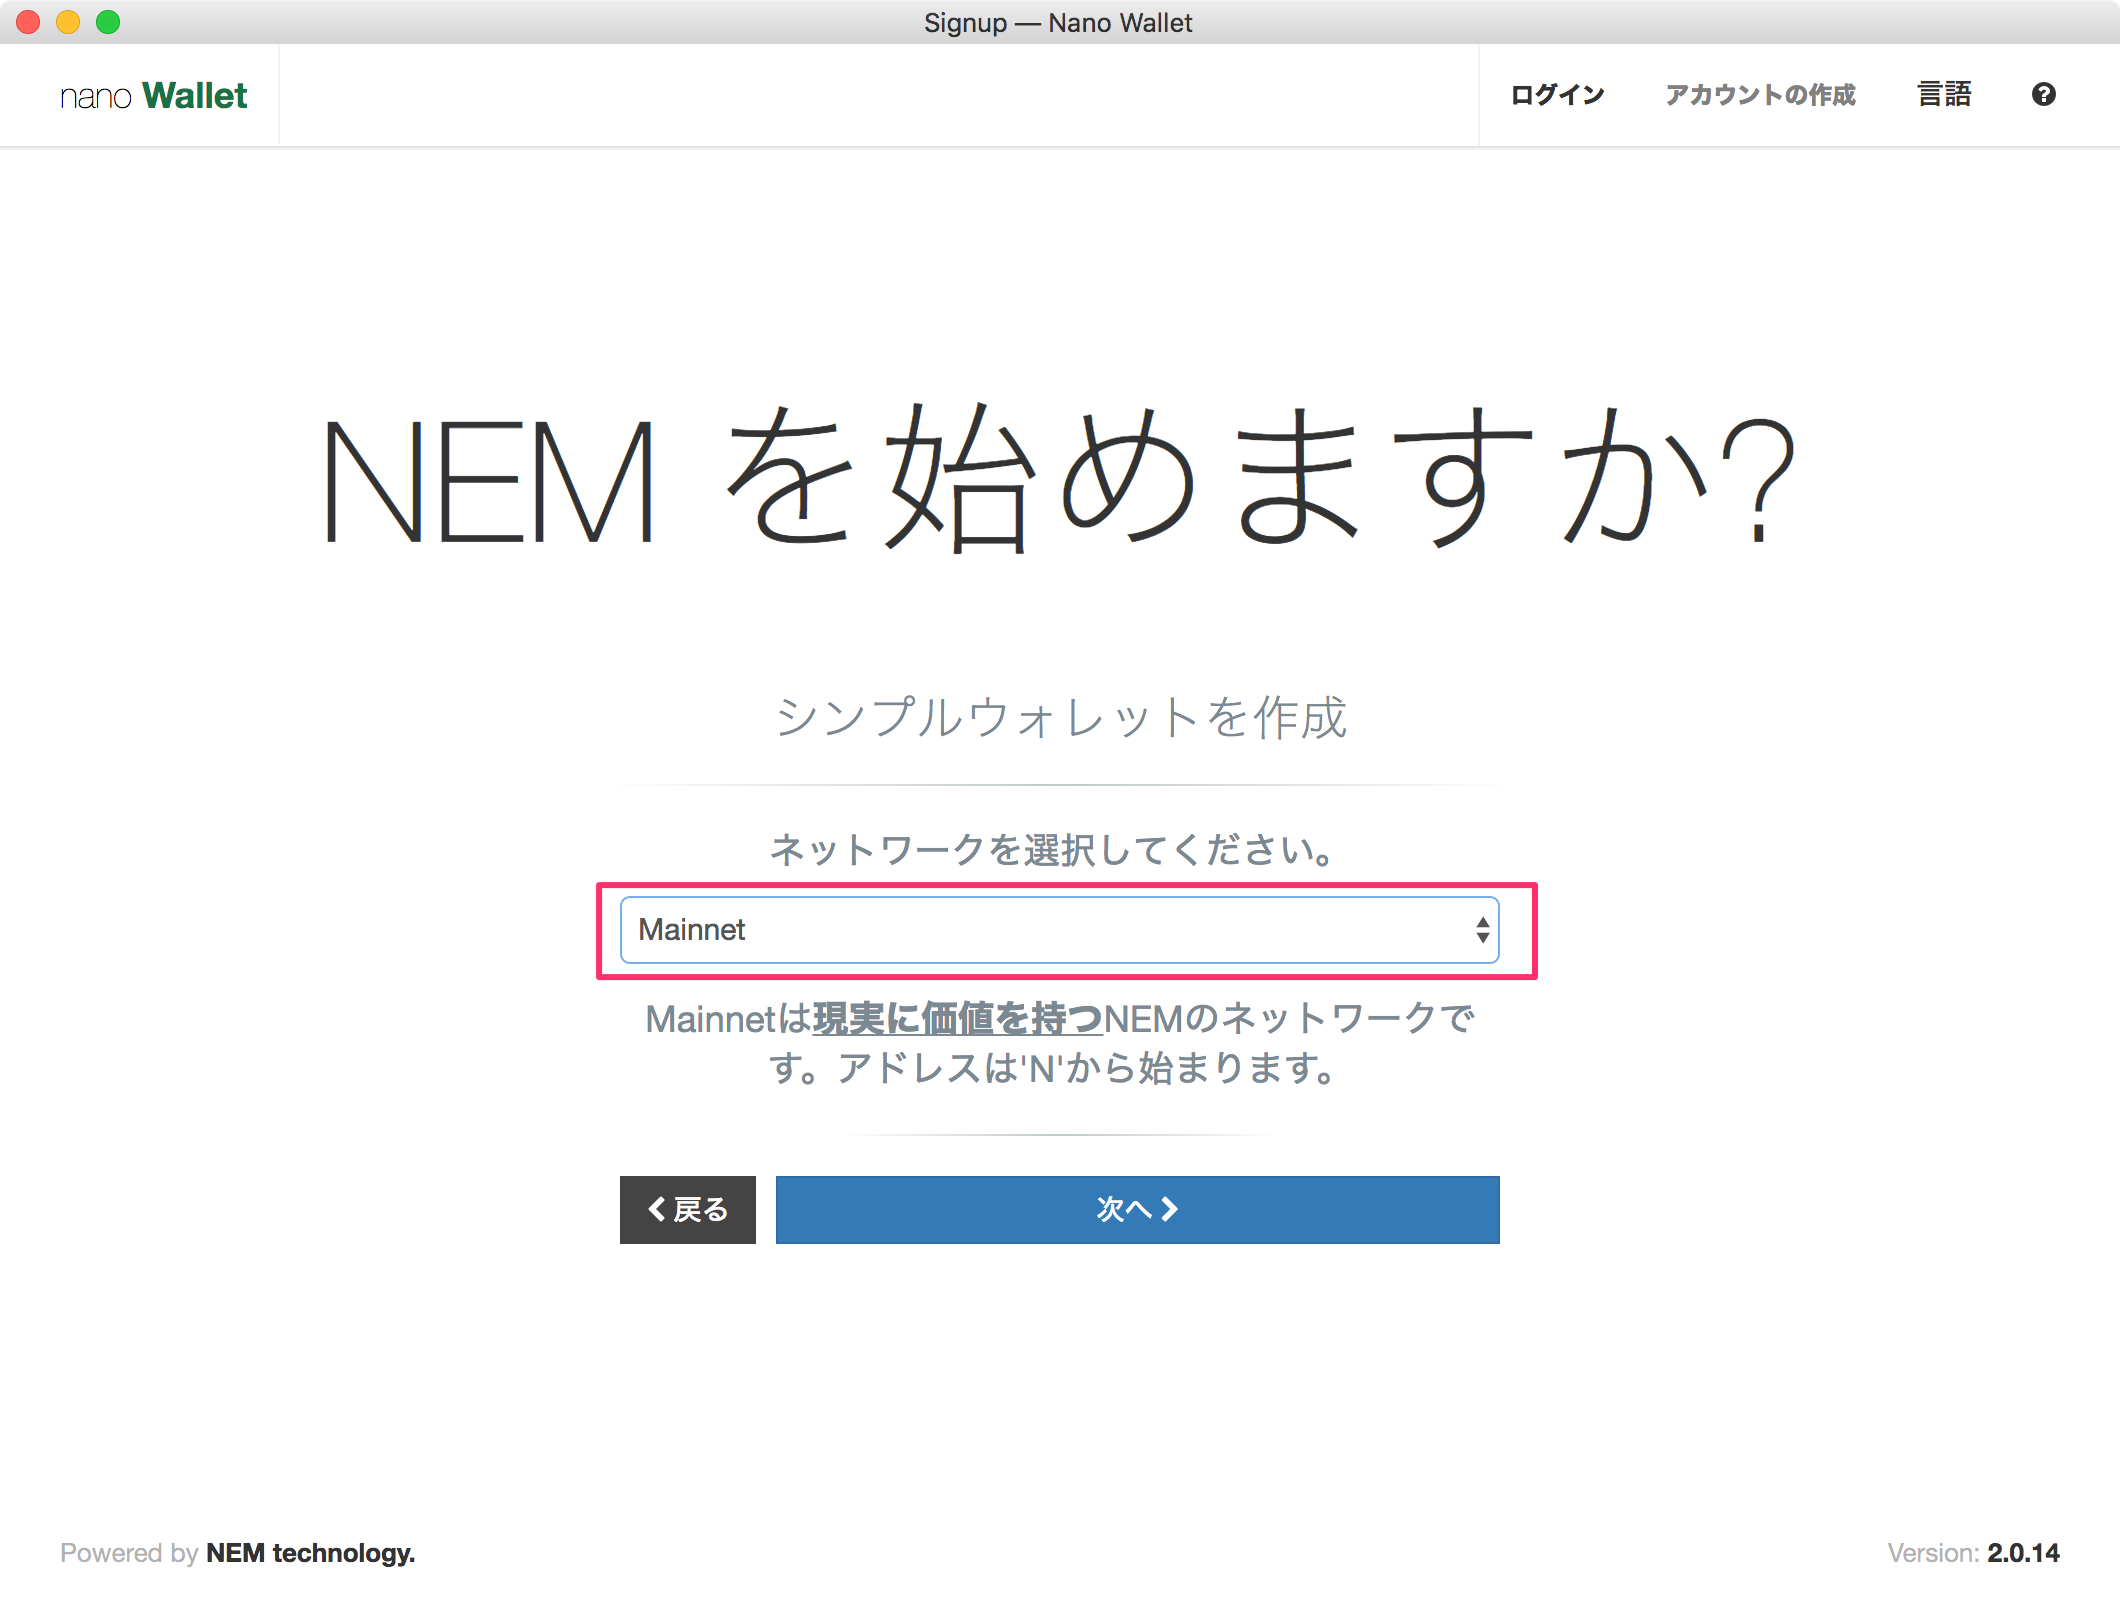Click the underlined 現実に価値を持つ text

(x=957, y=1019)
